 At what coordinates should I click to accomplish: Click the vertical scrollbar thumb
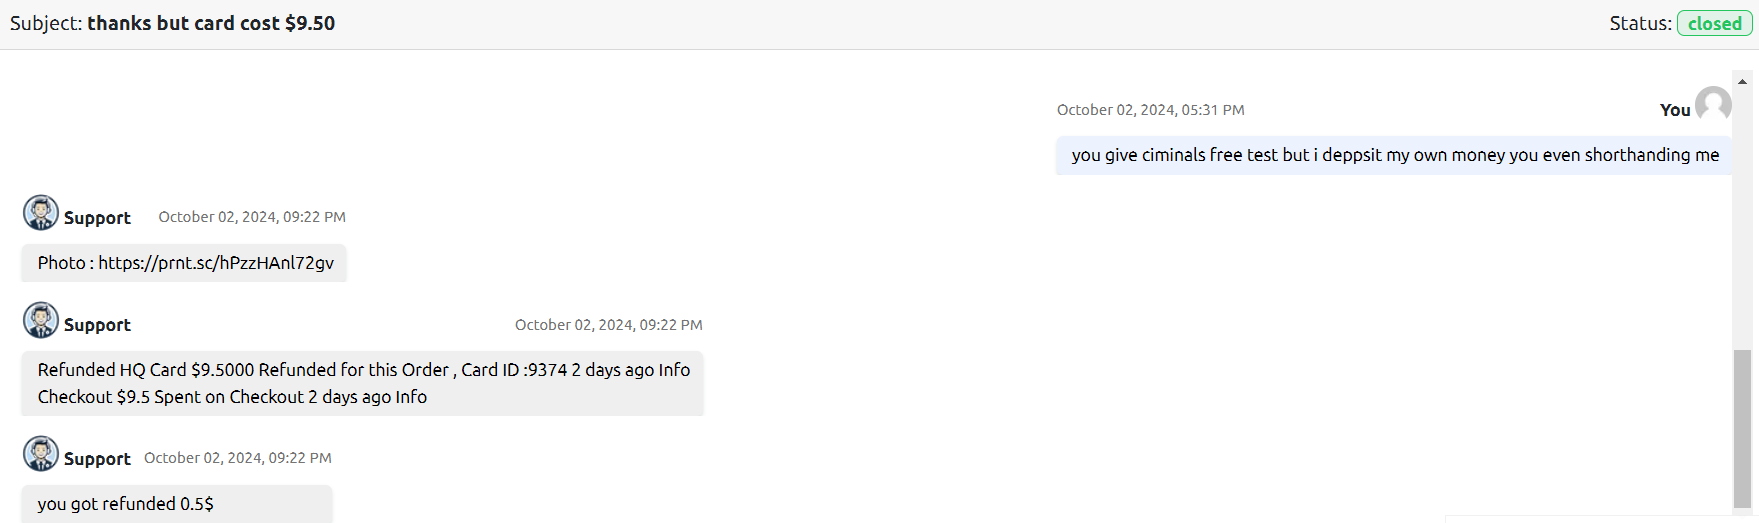(x=1742, y=428)
